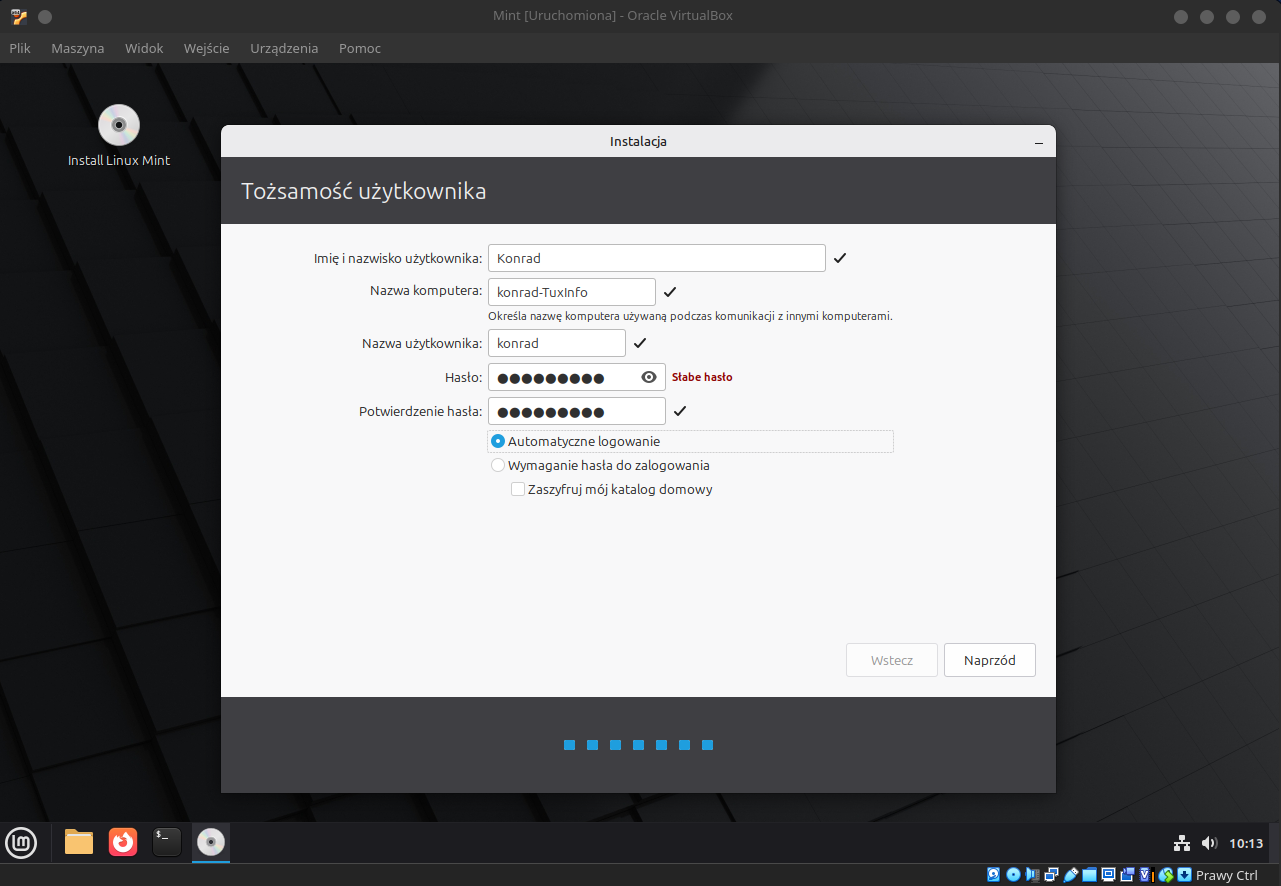Click the Słabe hasło warning text
This screenshot has height=886, width=1281.
pos(702,377)
